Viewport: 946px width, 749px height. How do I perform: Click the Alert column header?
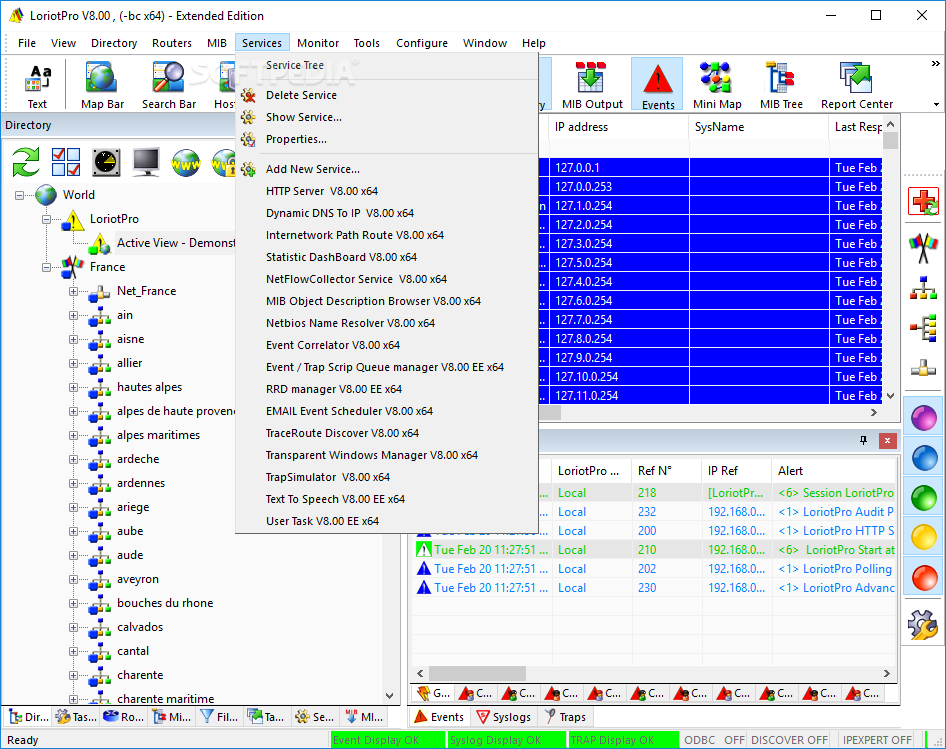click(x=833, y=471)
